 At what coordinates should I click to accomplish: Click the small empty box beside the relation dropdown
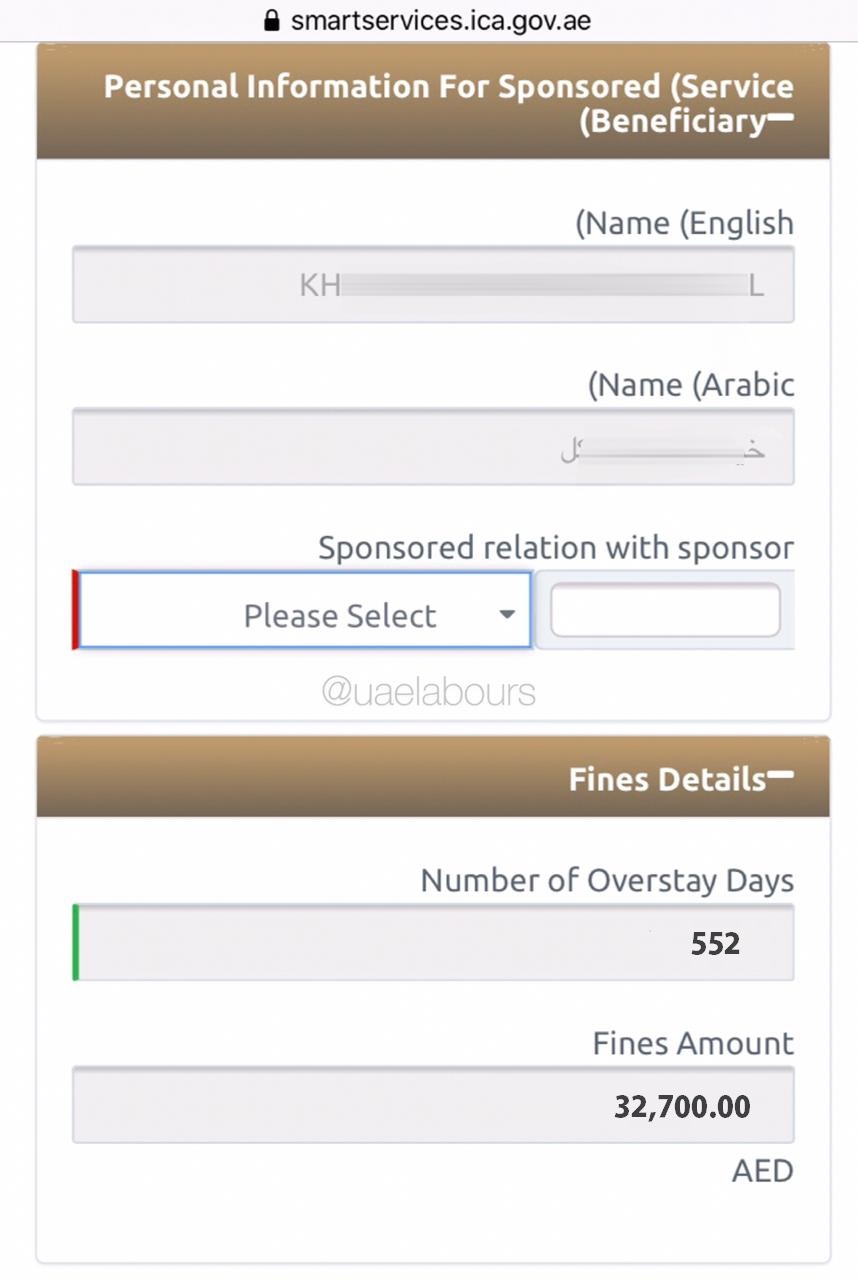coord(665,610)
